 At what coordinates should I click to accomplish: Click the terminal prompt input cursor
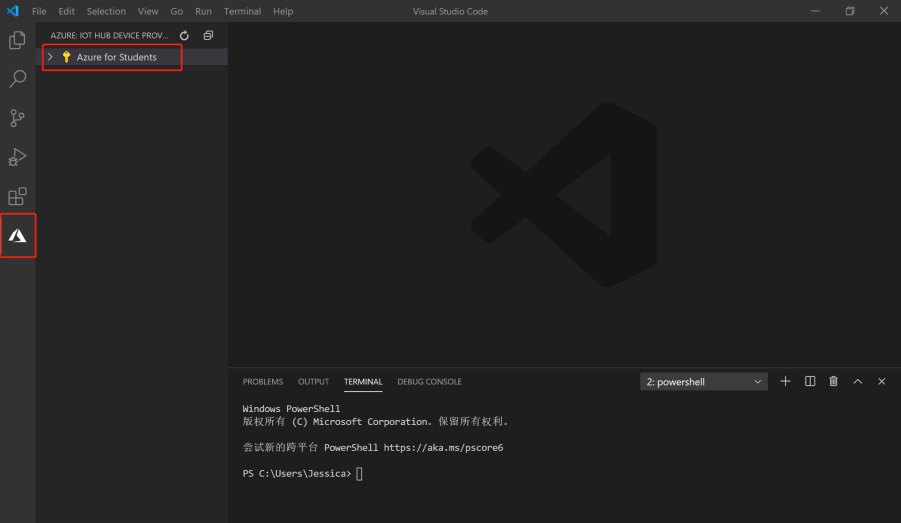[359, 474]
